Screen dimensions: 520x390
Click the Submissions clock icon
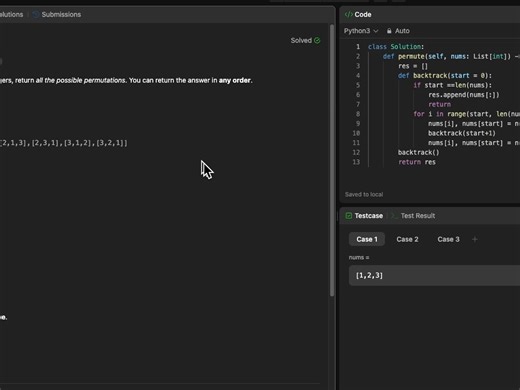click(36, 14)
